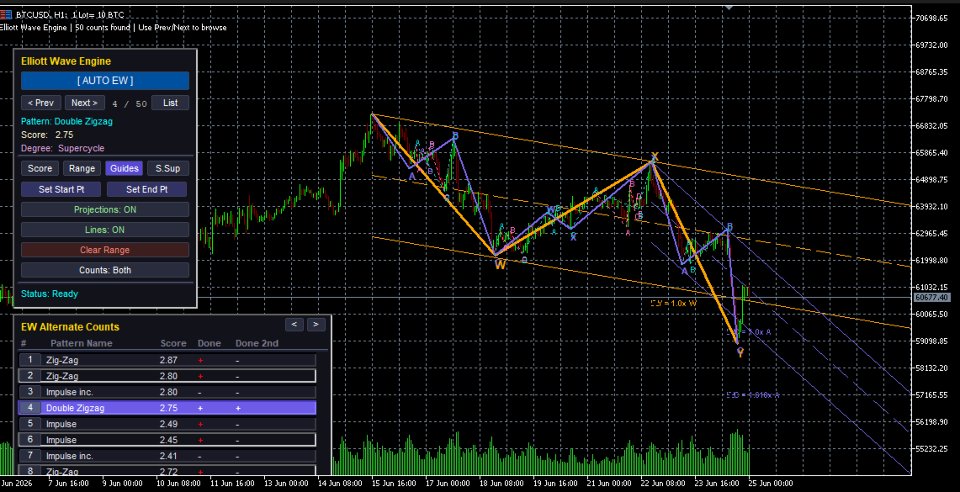Viewport: 960px width, 492px height.
Task: Open the counts List button
Action: pyautogui.click(x=170, y=103)
